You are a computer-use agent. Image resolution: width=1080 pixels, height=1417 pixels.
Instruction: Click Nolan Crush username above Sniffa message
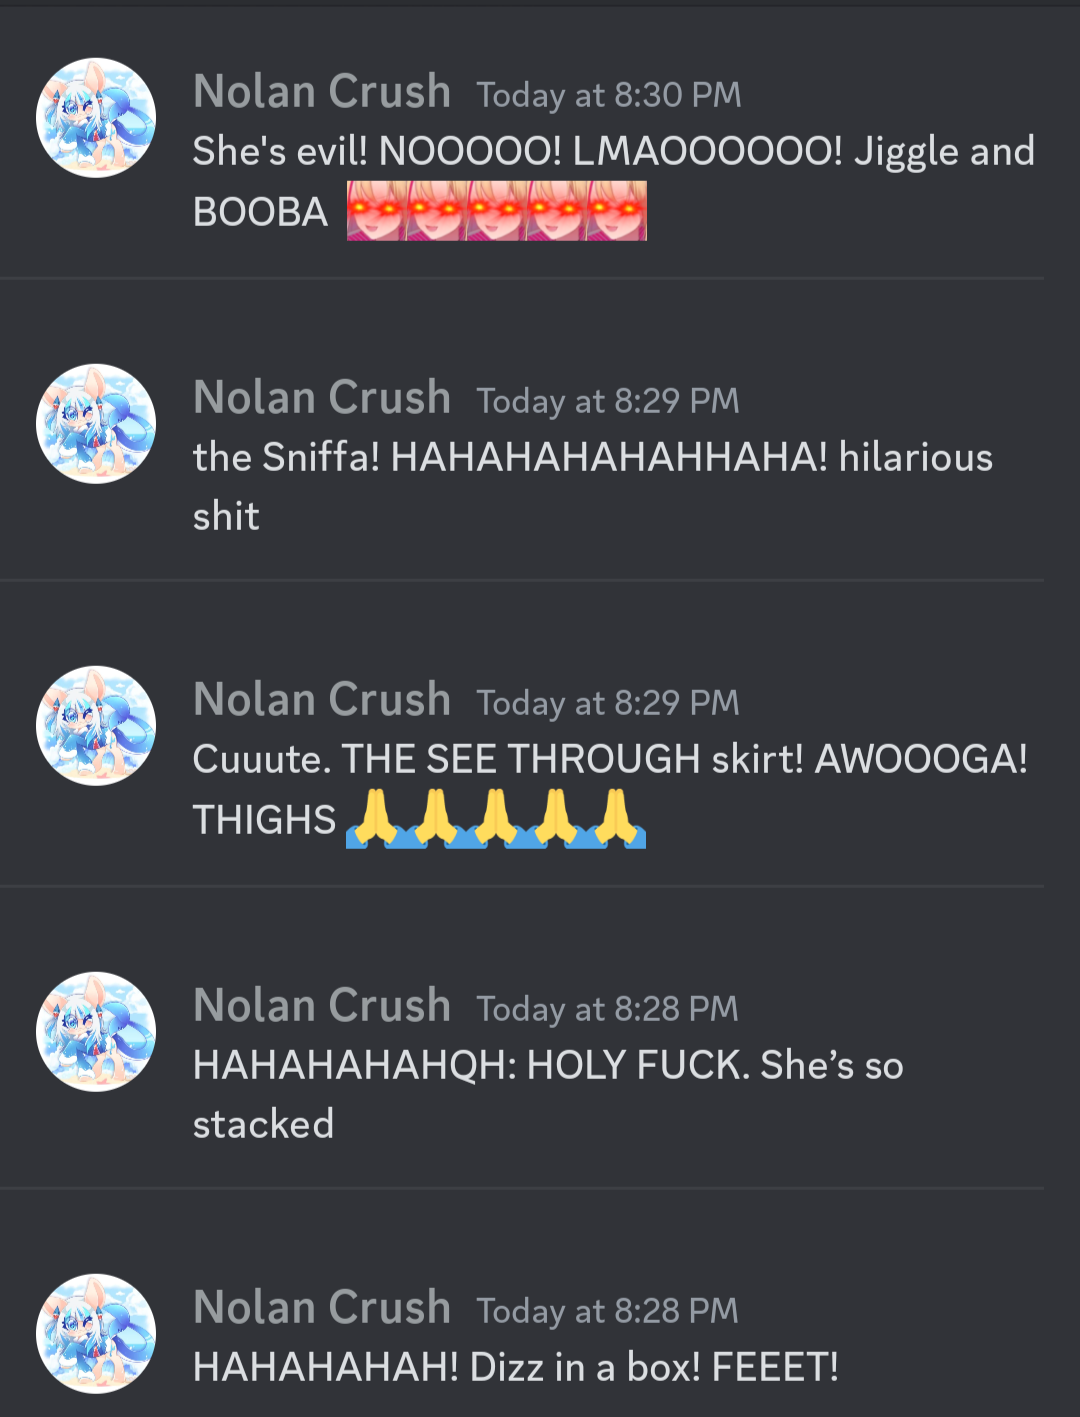tap(322, 398)
